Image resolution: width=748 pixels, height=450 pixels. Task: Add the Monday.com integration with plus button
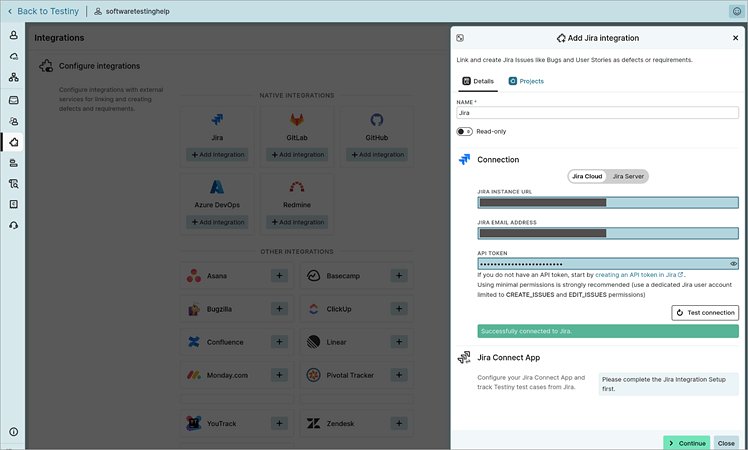(279, 375)
